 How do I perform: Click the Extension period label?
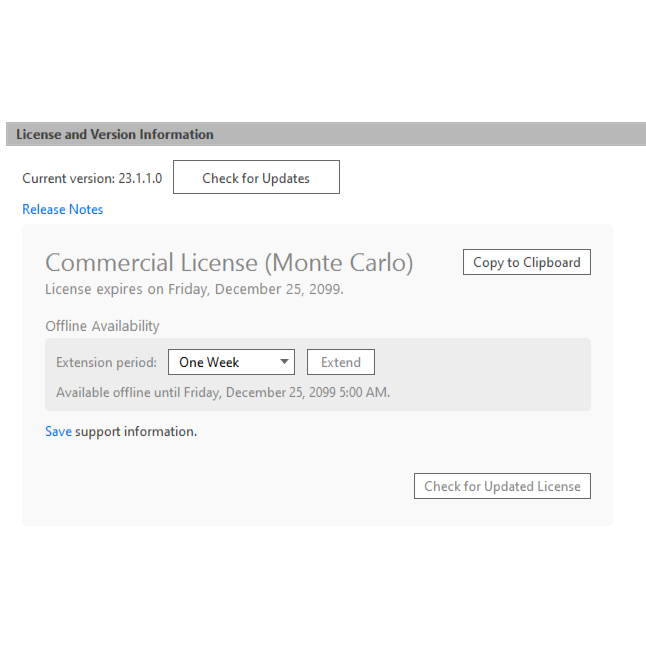106,363
